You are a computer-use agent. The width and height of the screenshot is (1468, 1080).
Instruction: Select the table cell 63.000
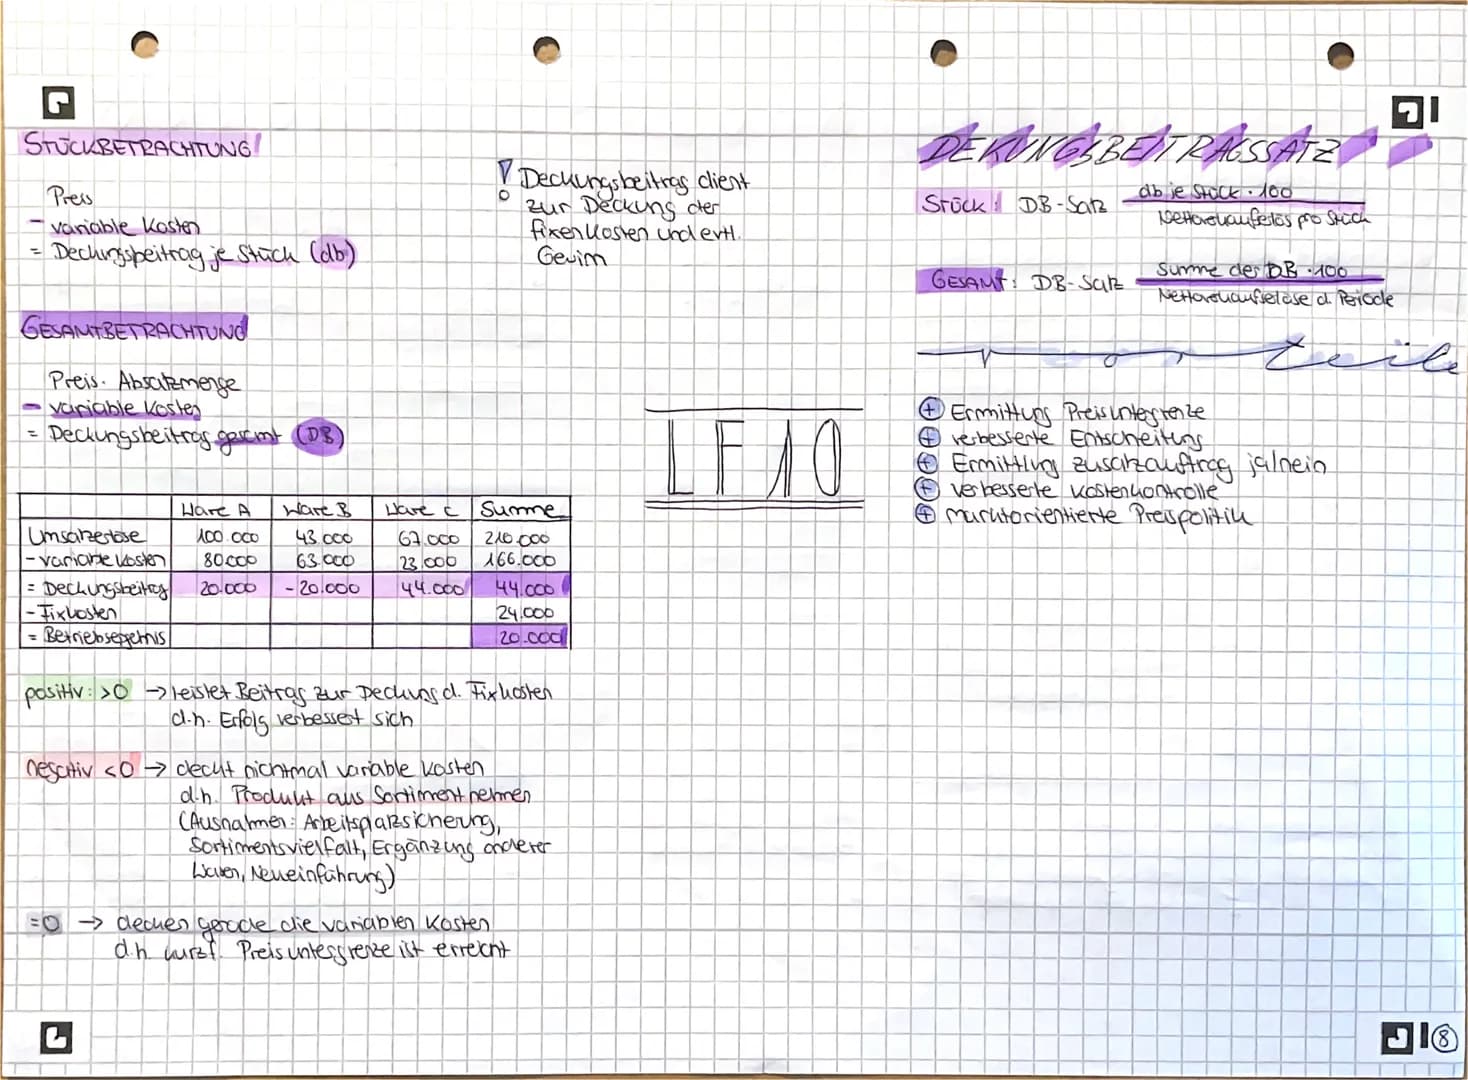point(324,561)
